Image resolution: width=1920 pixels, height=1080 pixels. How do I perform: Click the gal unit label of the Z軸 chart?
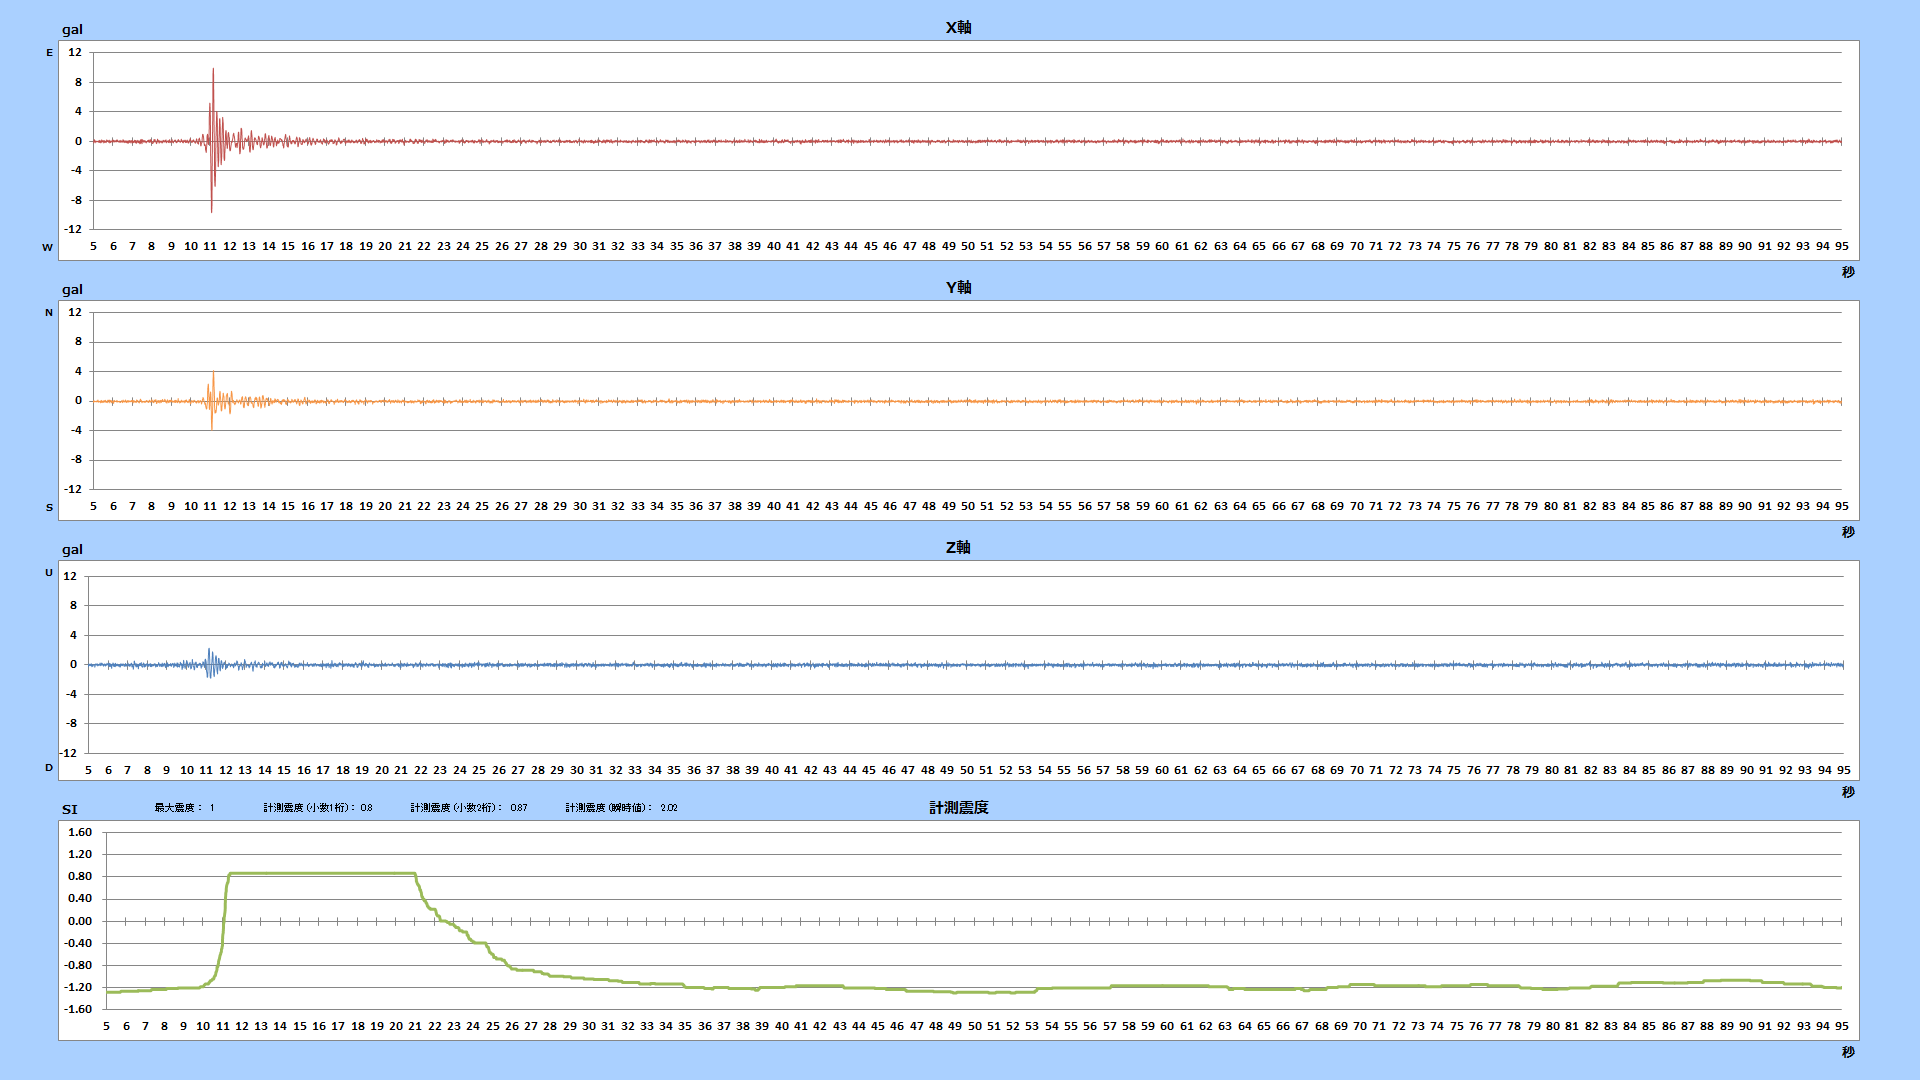tap(72, 549)
